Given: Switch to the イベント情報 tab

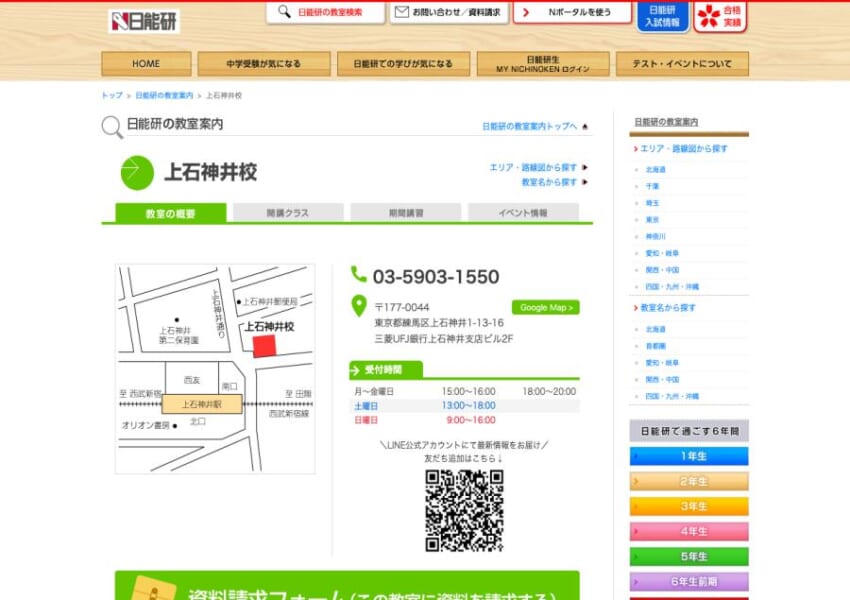Looking at the screenshot, I should 524,213.
